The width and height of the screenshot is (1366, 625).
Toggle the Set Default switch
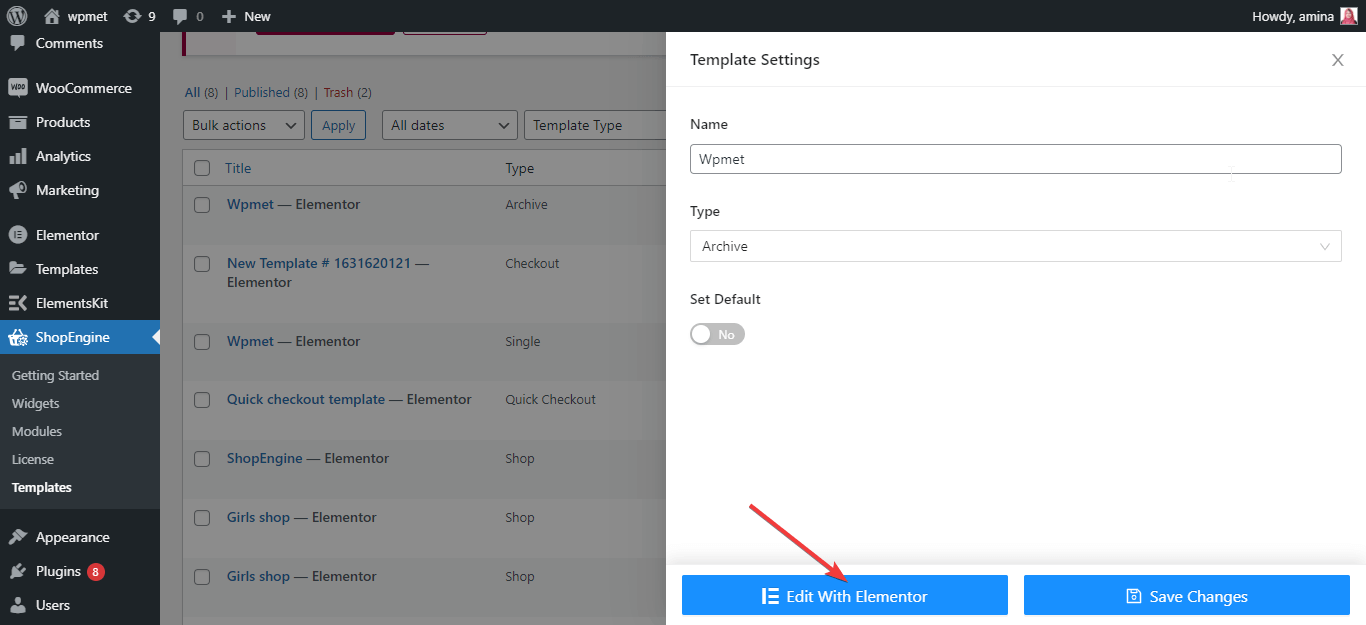pos(717,334)
